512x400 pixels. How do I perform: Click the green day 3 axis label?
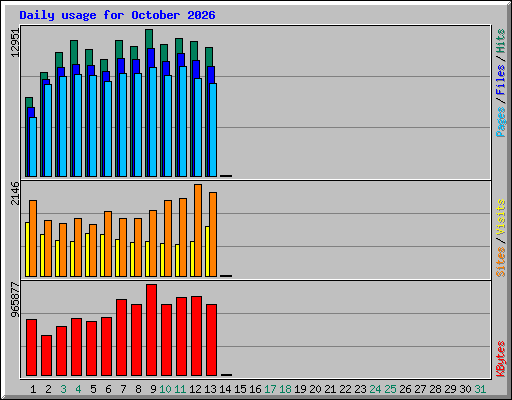[63, 389]
